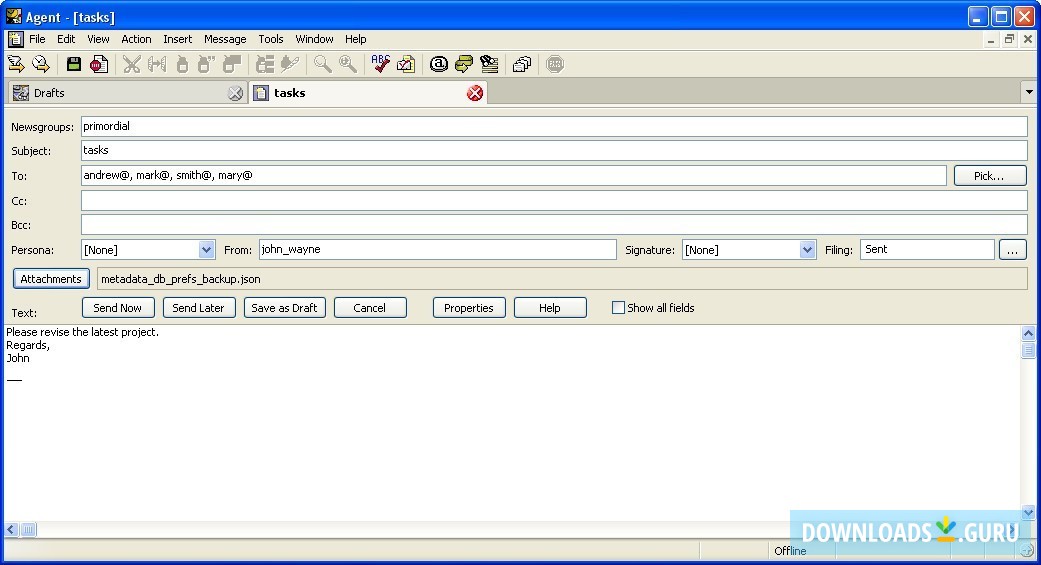This screenshot has width=1041, height=565.
Task: Click the Send Now button
Action: point(118,307)
